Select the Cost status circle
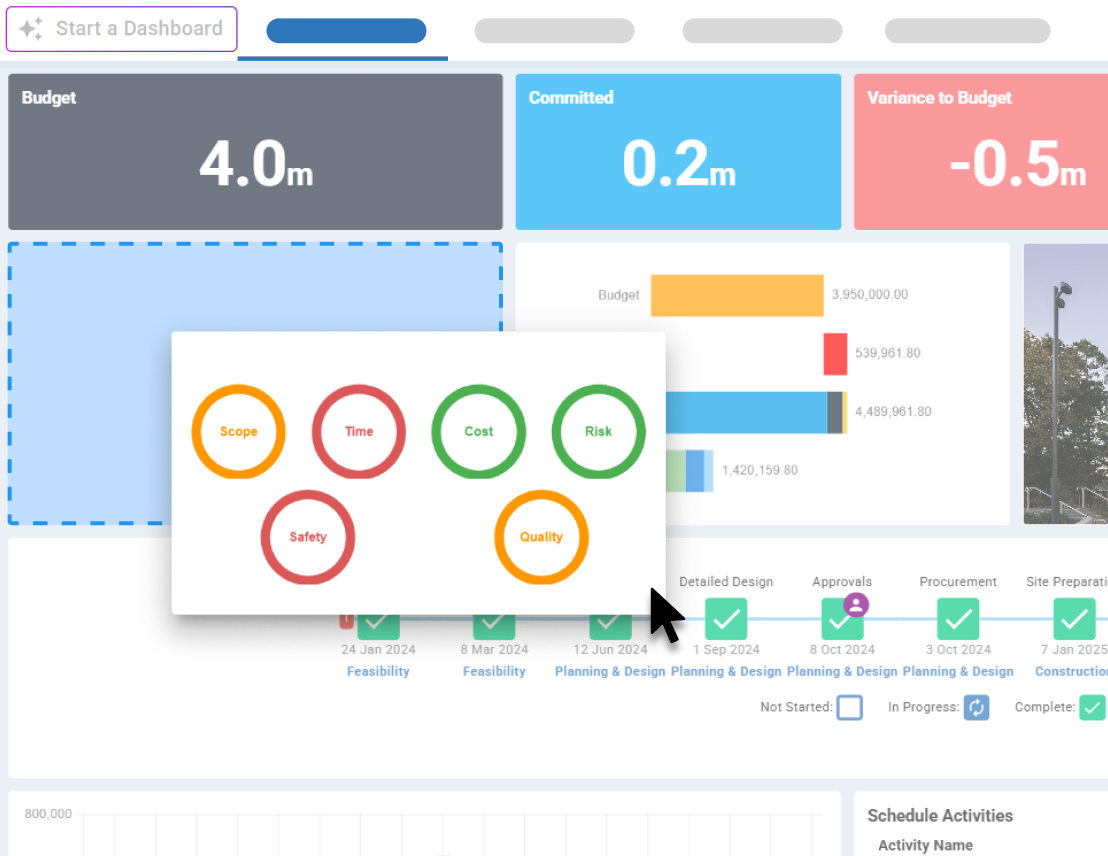This screenshot has height=856, width=1108. (478, 431)
